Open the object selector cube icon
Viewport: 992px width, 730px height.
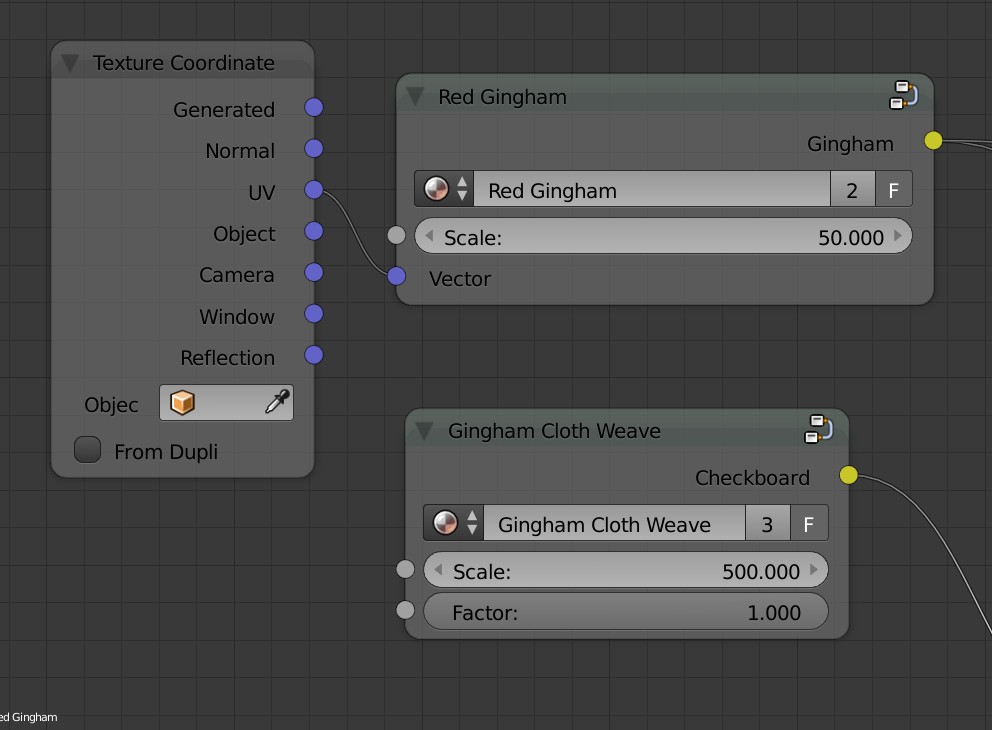(x=182, y=402)
